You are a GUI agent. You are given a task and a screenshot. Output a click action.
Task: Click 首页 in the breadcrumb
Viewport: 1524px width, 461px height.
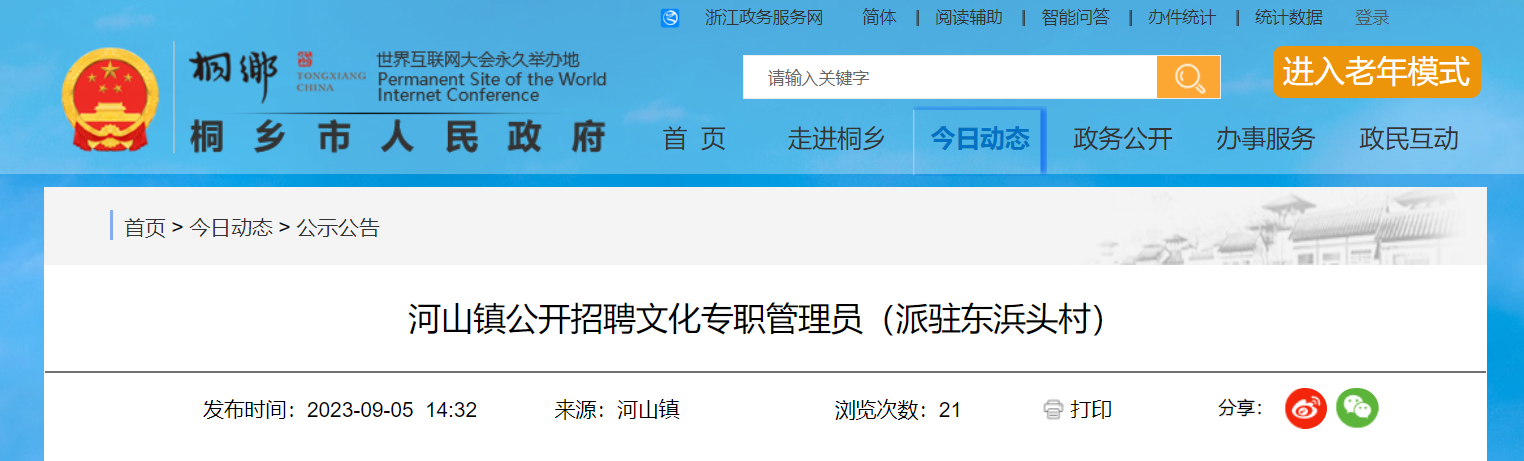click(145, 227)
